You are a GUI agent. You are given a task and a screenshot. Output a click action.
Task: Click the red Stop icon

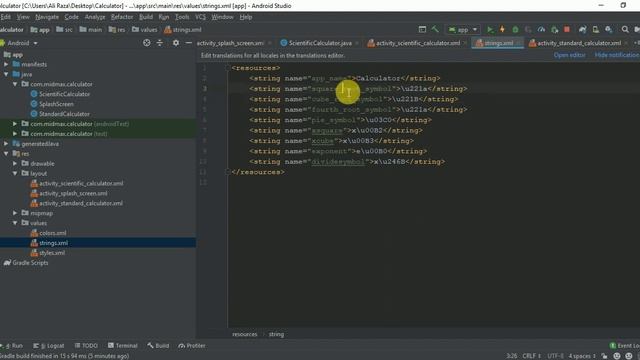pos(567,29)
